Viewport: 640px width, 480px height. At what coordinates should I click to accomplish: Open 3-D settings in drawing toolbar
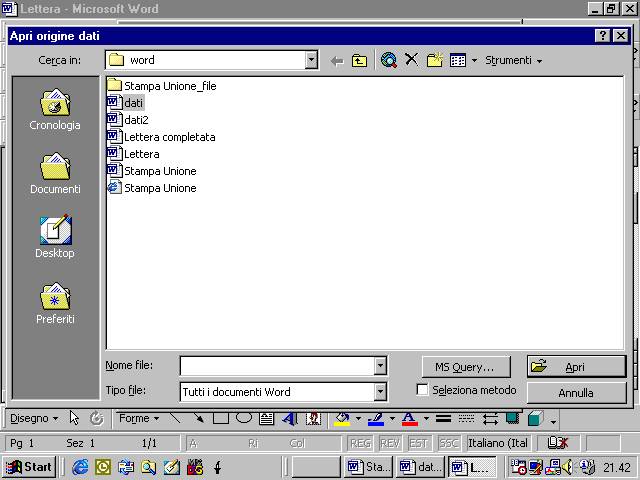tap(536, 418)
